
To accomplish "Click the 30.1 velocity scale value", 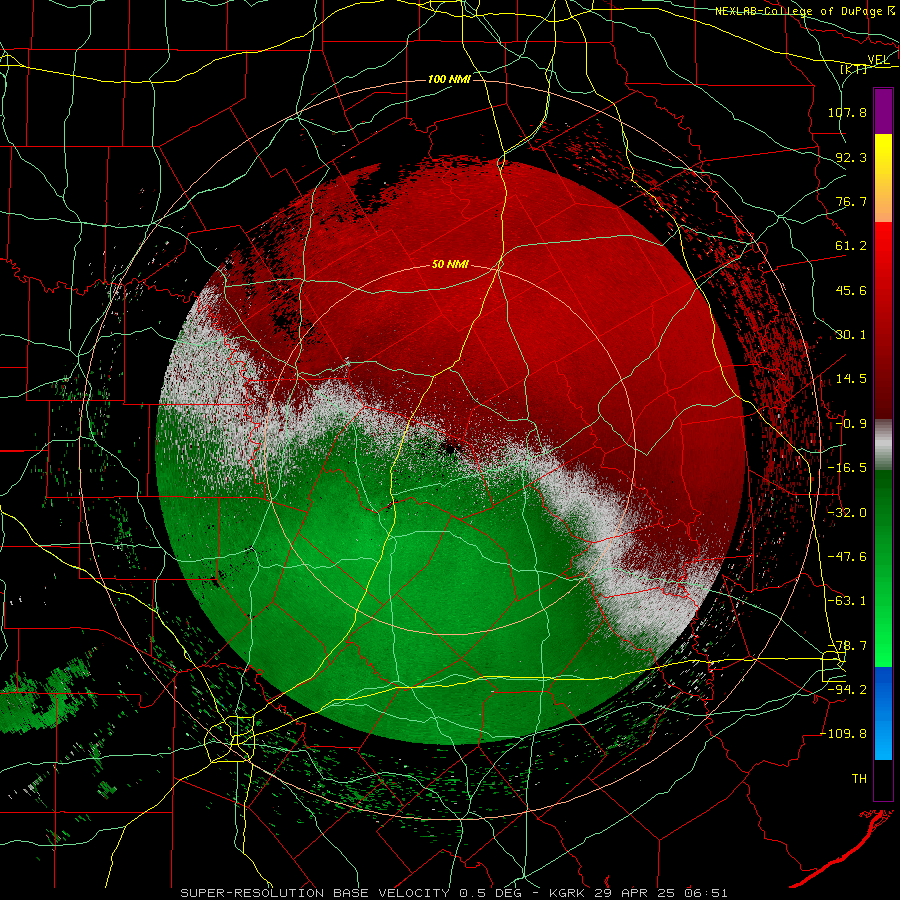I will click(x=851, y=335).
